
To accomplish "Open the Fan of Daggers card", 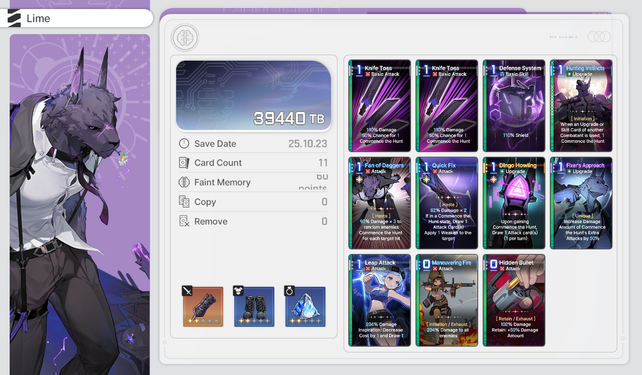I will (x=380, y=203).
